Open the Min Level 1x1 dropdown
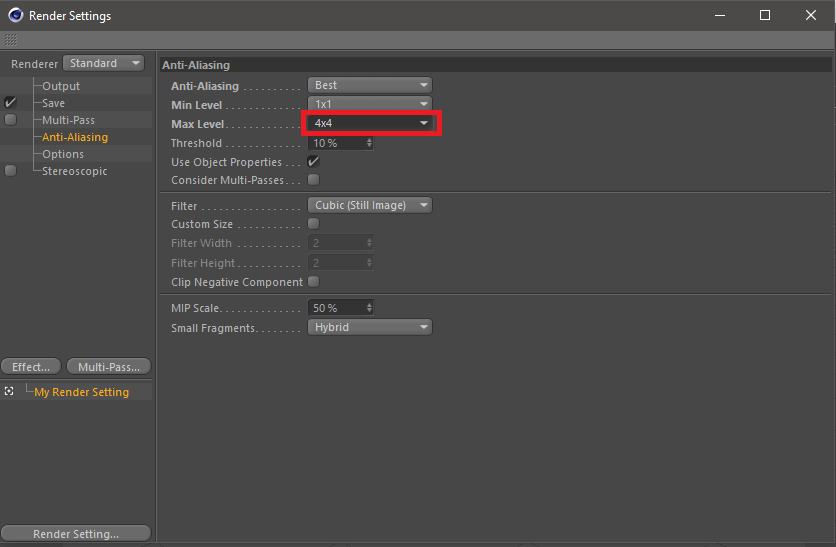Screen dimensions: 836x547 click(369, 104)
